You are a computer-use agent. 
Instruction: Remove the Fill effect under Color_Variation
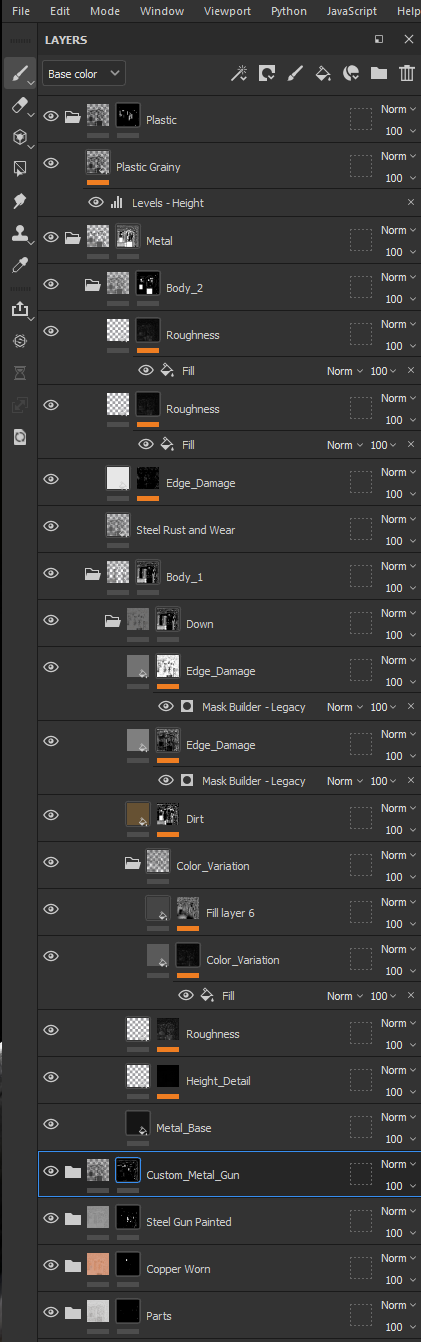pos(410,996)
